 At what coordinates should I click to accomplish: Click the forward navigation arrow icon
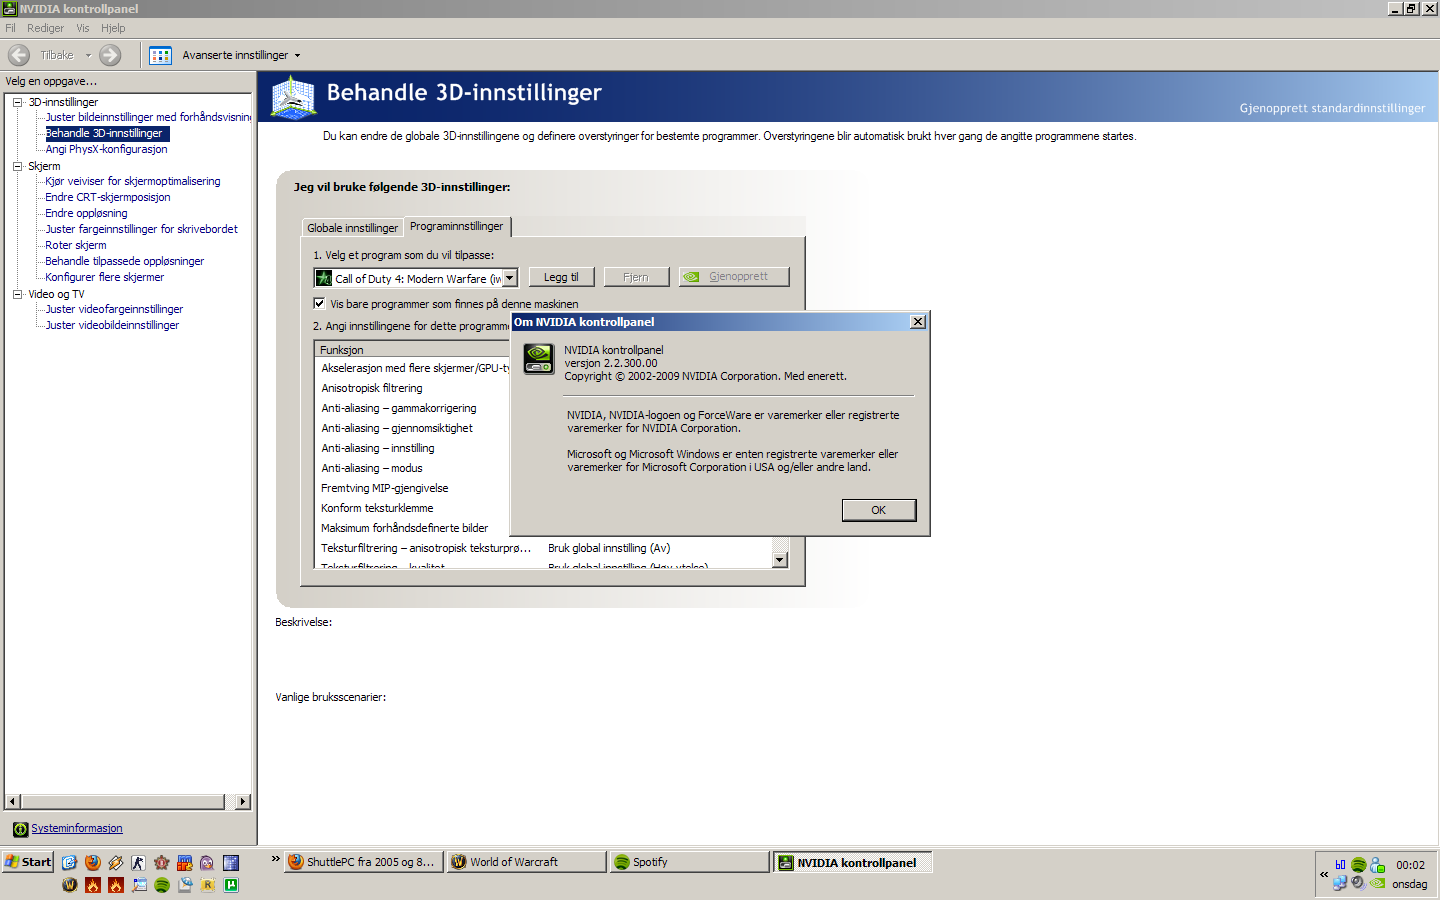coord(110,55)
